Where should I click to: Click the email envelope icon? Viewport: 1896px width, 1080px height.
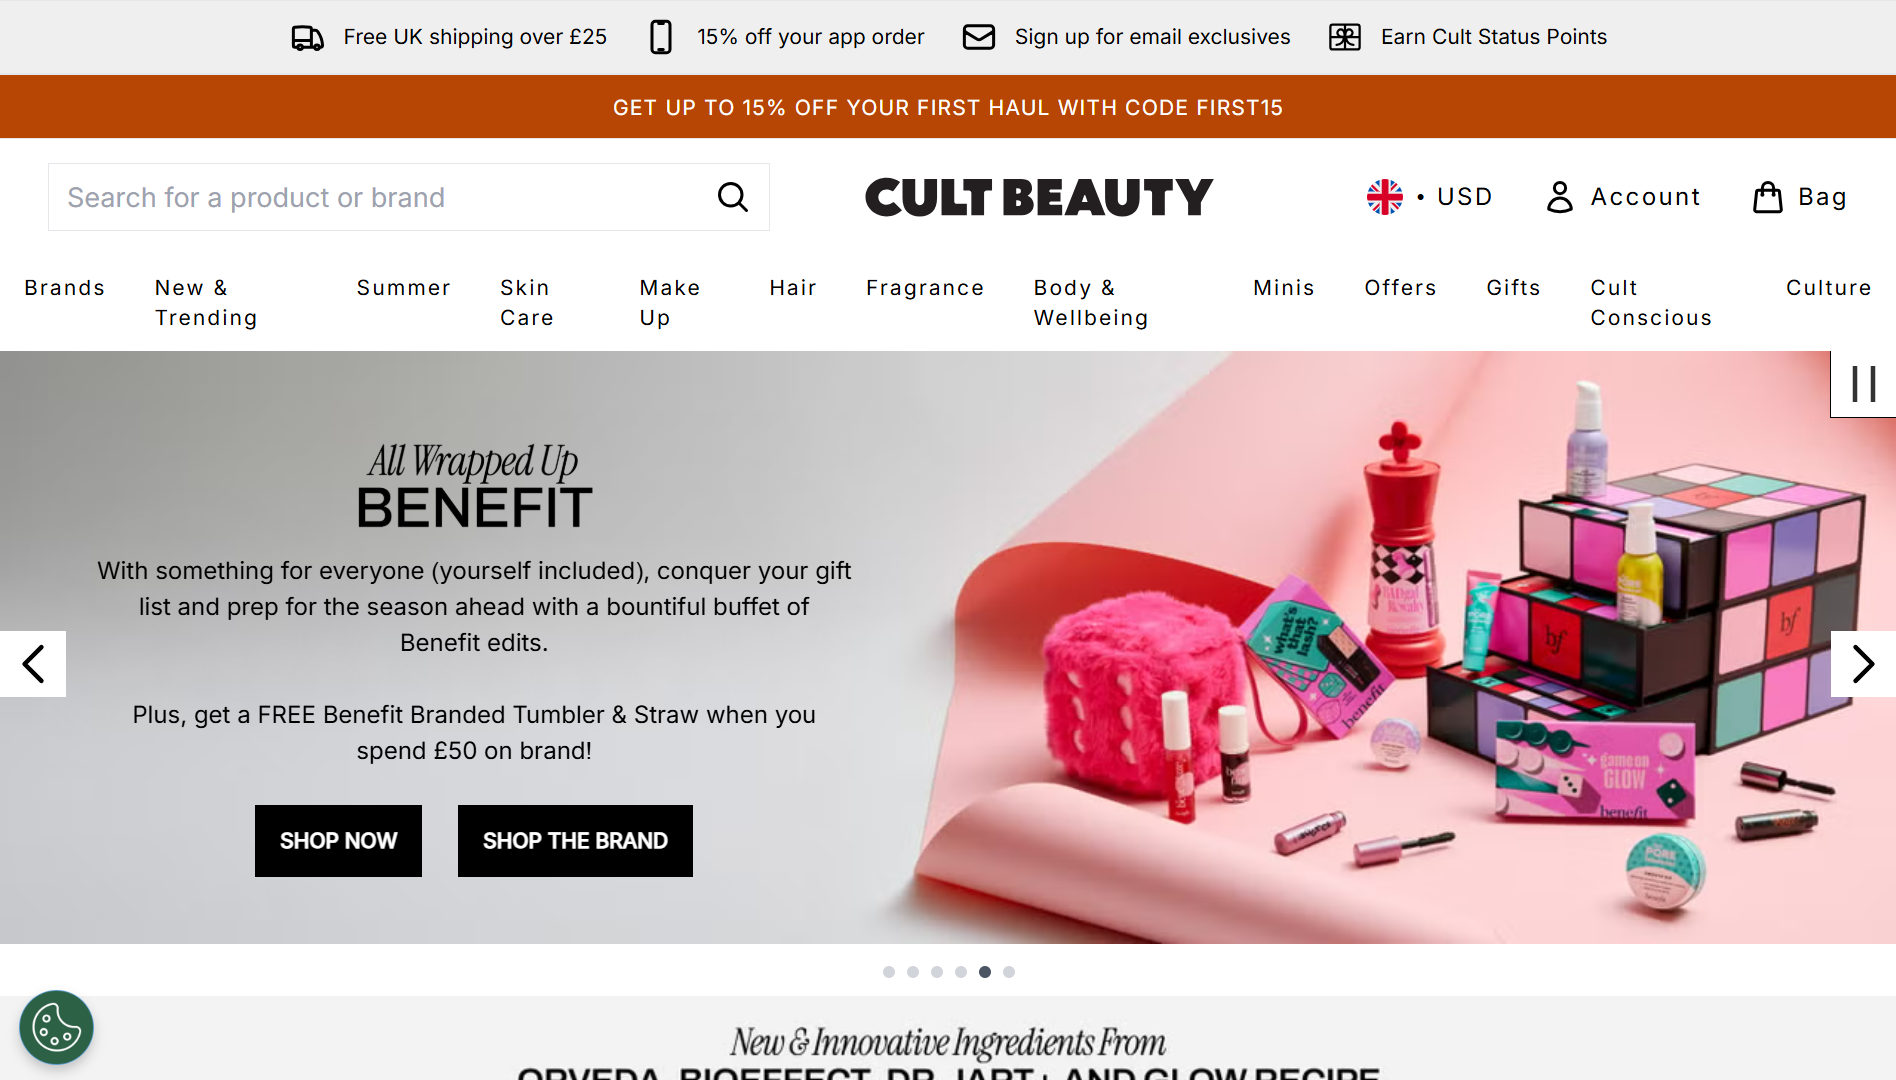[x=978, y=37]
